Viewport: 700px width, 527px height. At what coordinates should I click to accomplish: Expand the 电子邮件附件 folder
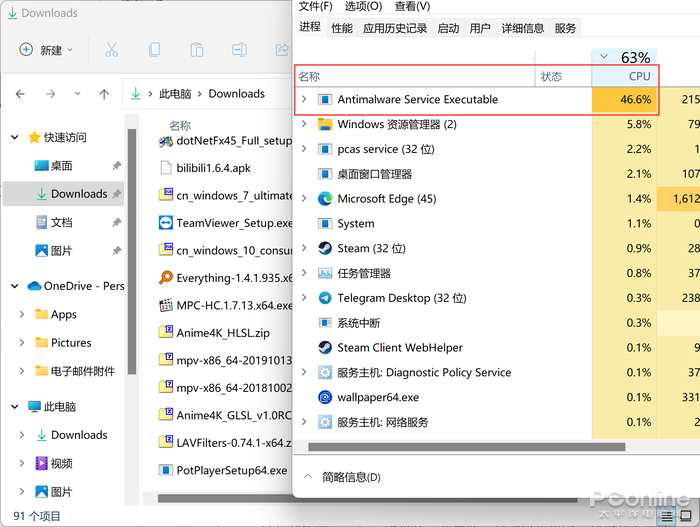pos(22,371)
